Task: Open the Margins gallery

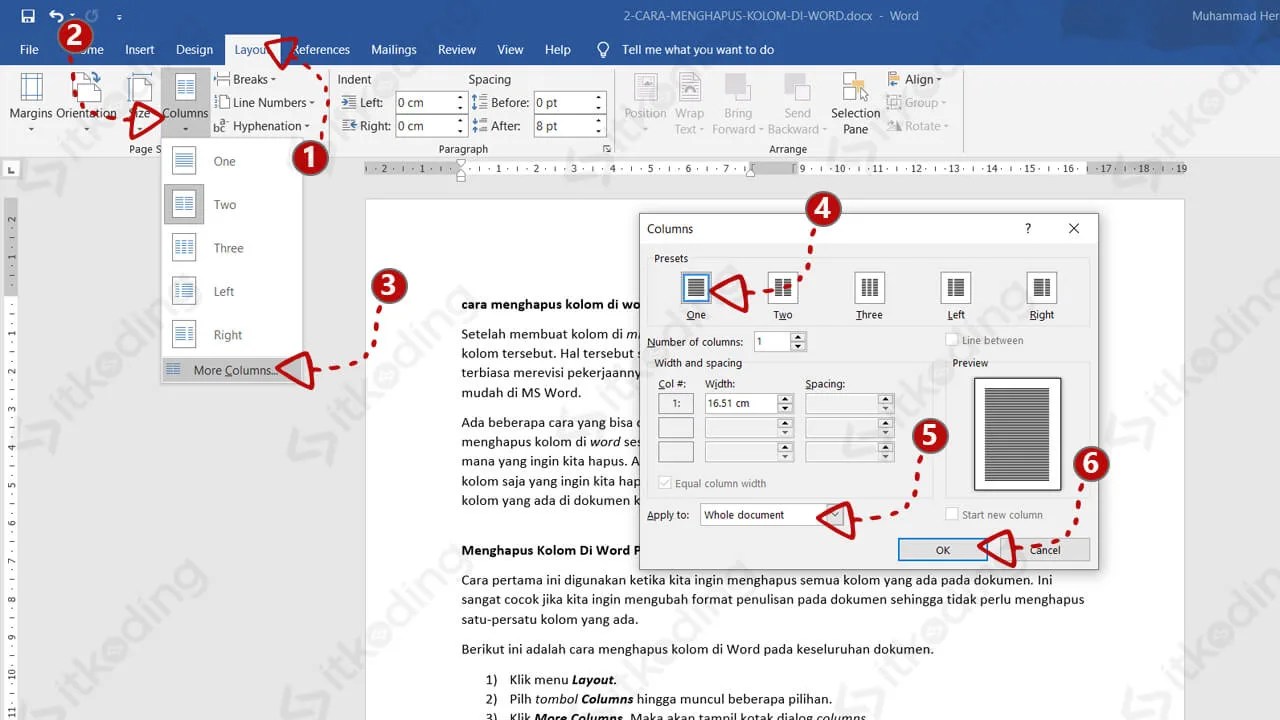Action: pos(31,100)
